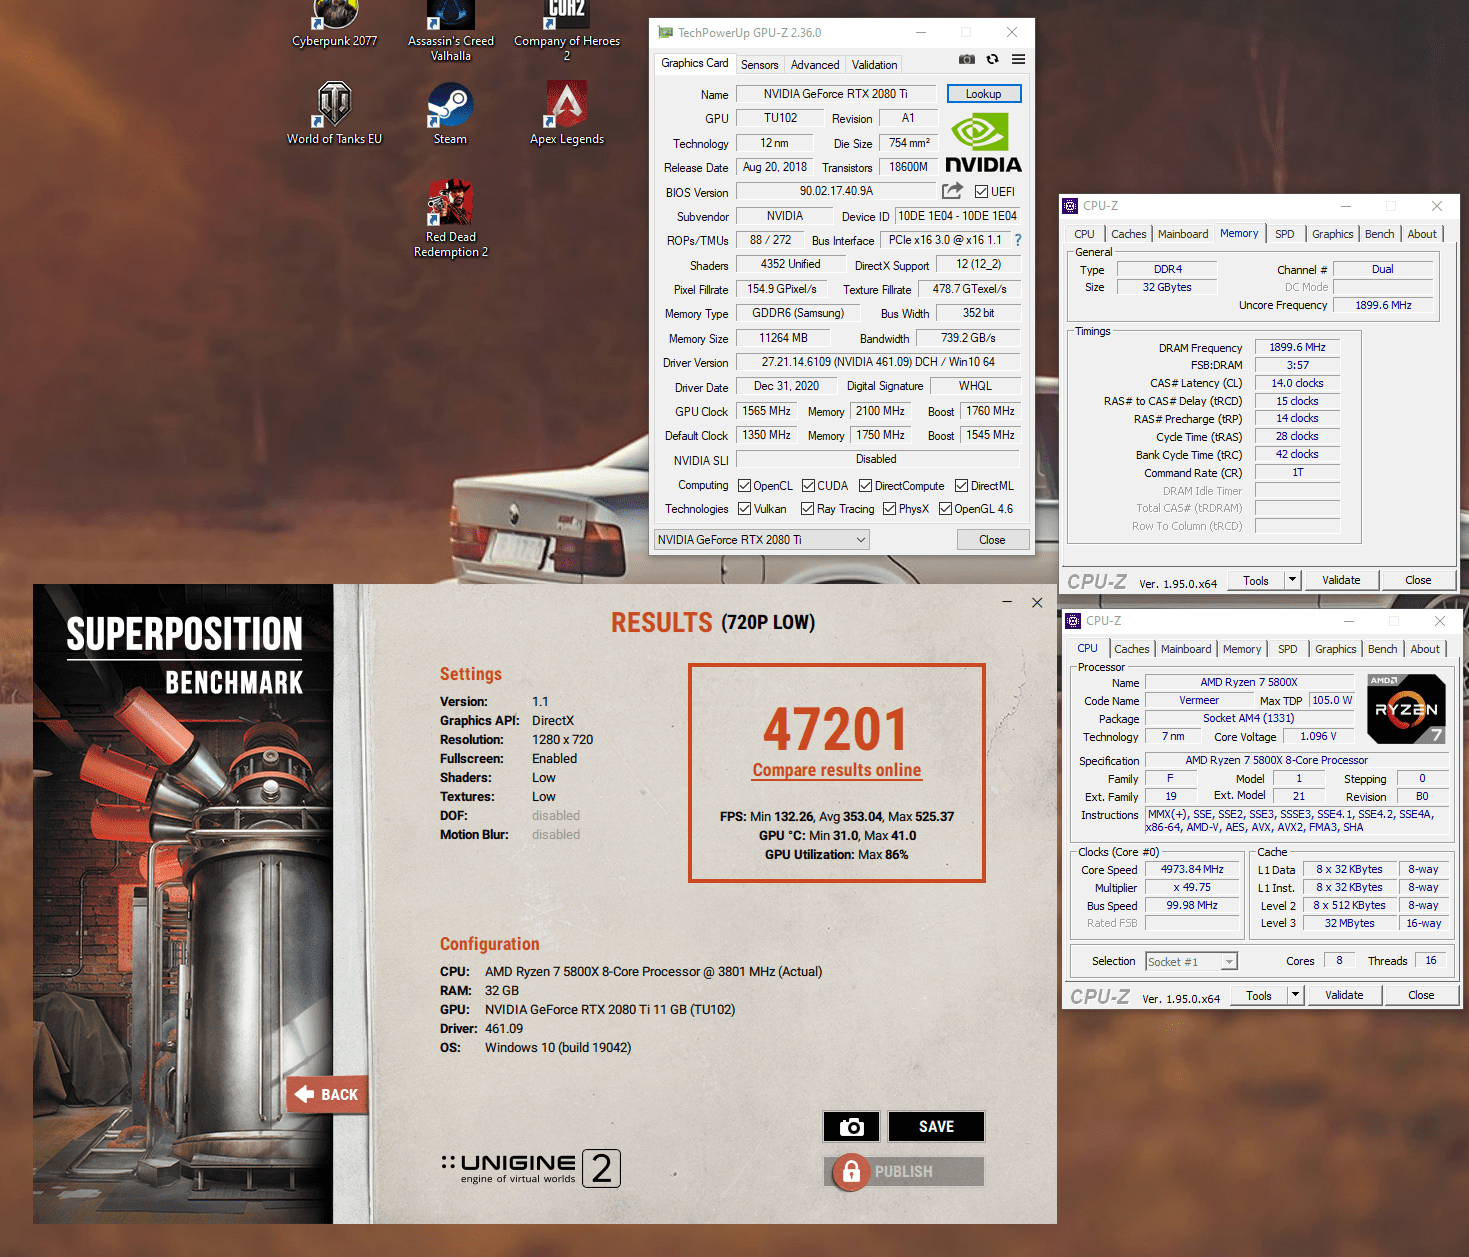The width and height of the screenshot is (1469, 1257).
Task: Open About tab in CPU-Z CPU window
Action: [x=1425, y=649]
